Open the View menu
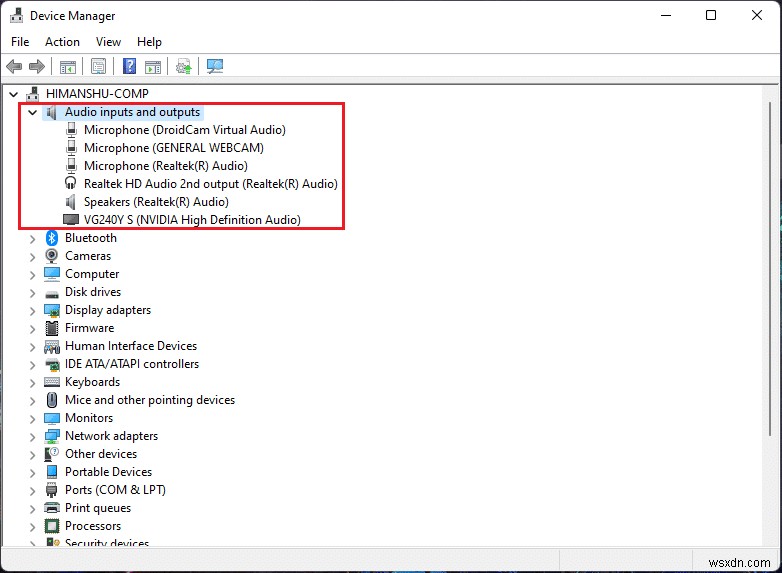The width and height of the screenshot is (782, 573). [108, 42]
